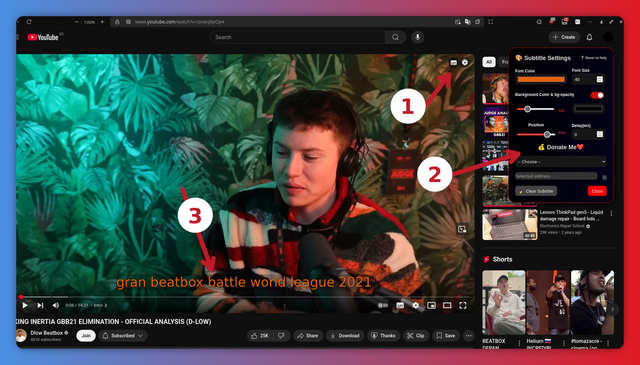640x365 pixels.
Task: Expand the Intro chapter chevron
Action: (106, 305)
